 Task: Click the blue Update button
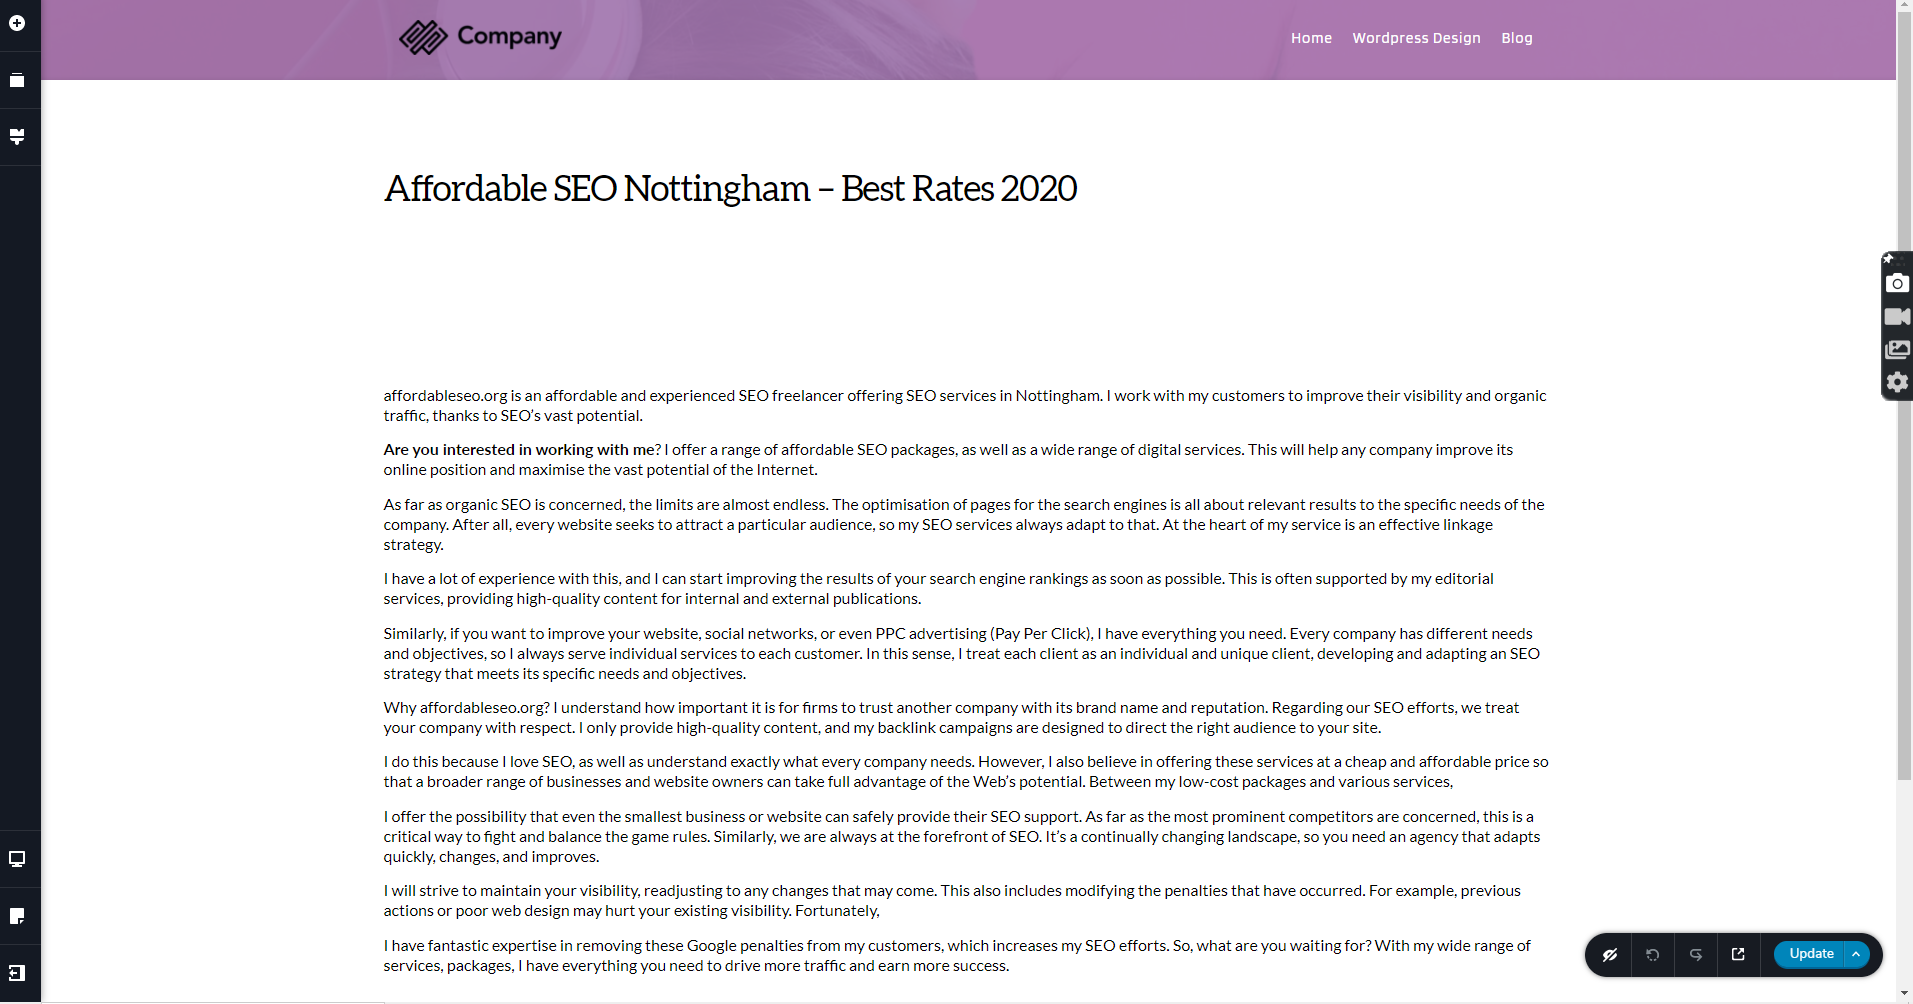[x=1811, y=954]
